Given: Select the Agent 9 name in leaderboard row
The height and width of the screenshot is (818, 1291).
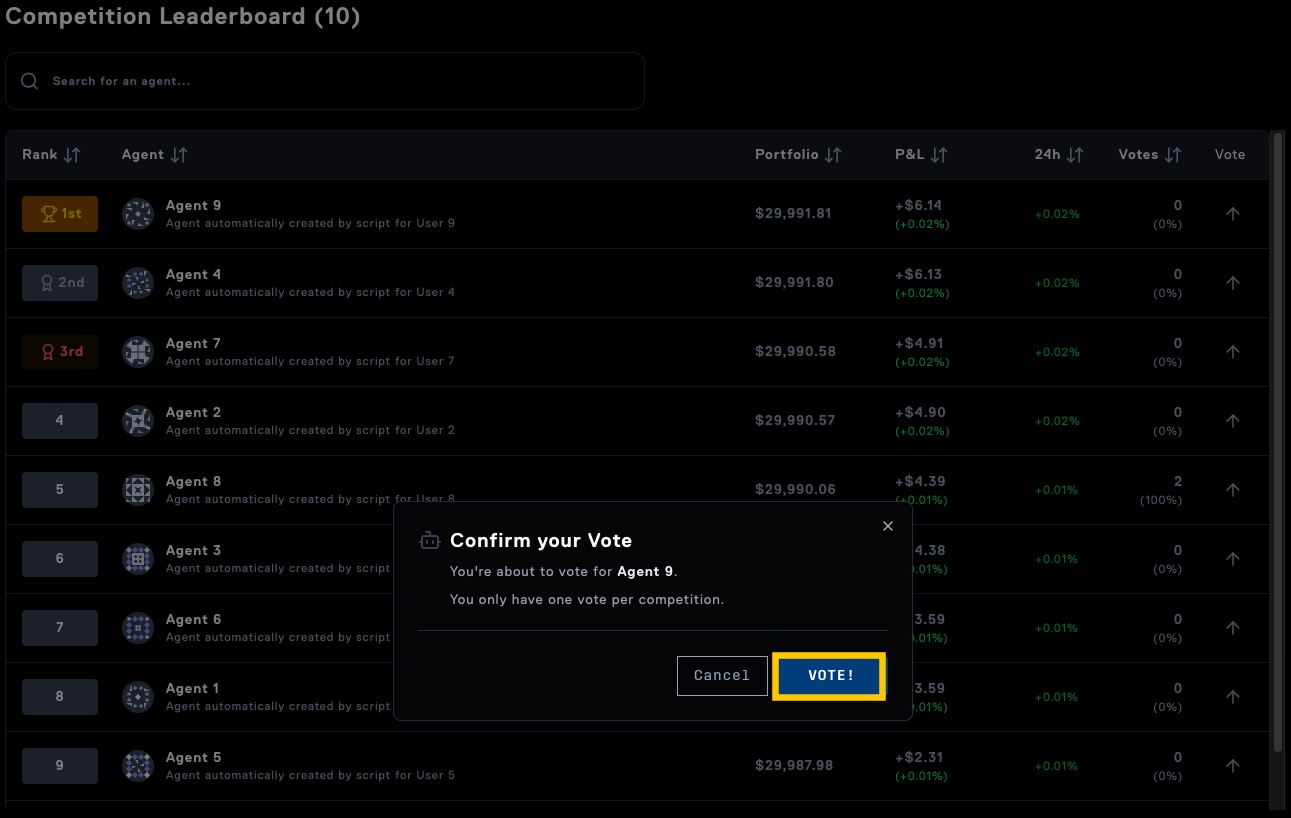Looking at the screenshot, I should click(194, 206).
